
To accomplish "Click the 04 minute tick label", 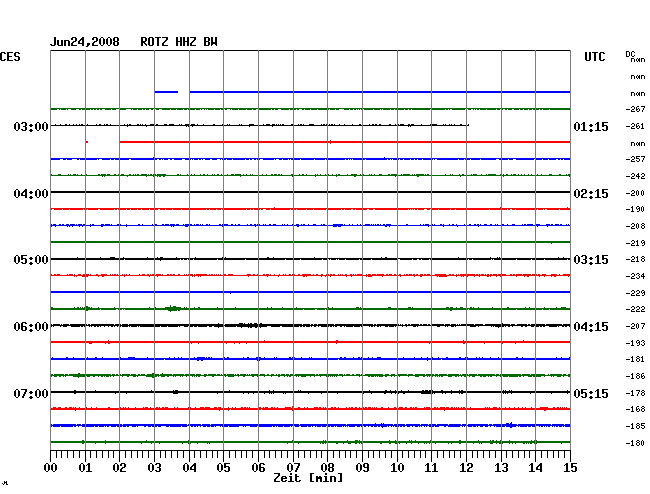I will 189,468.
